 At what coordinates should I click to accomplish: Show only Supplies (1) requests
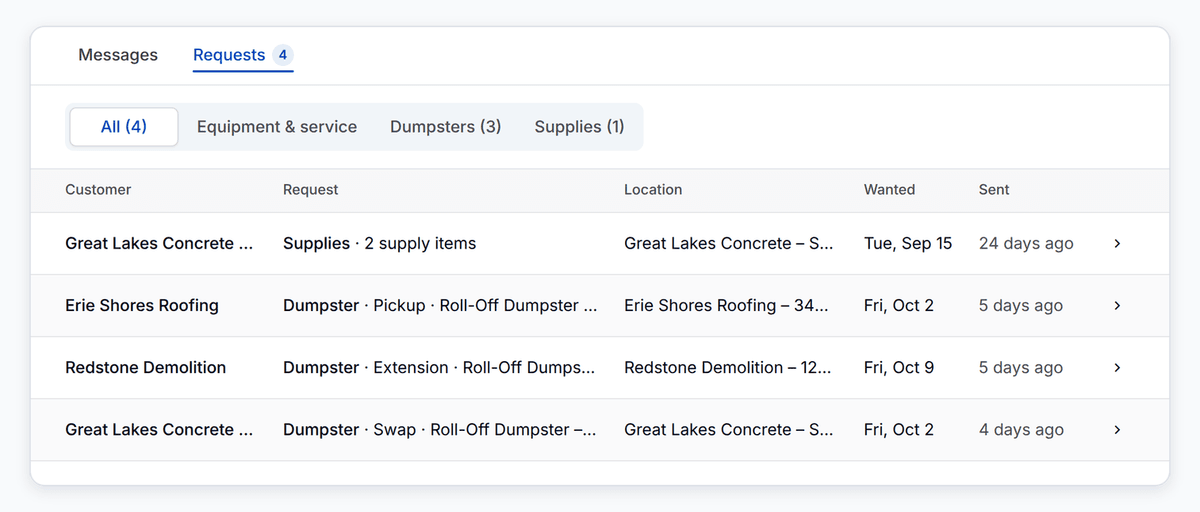point(580,127)
